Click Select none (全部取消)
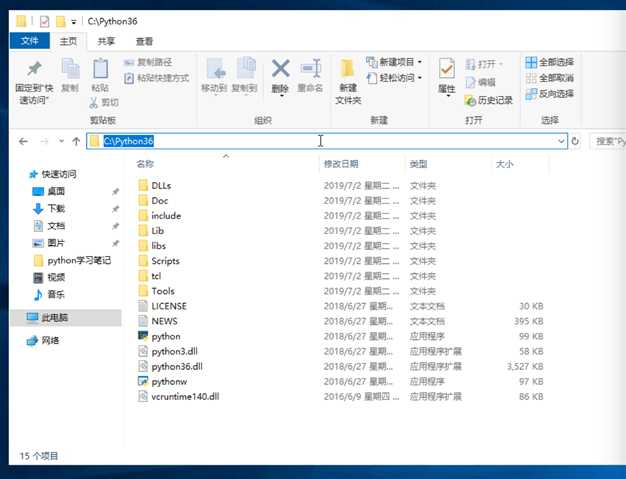Viewport: 626px width, 479px height. 550,78
